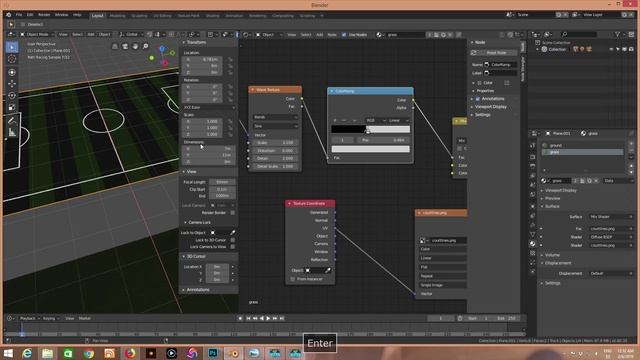Launch Photoshop from the Windows taskbar
Screen dimensions: 640x360
(x=213, y=353)
